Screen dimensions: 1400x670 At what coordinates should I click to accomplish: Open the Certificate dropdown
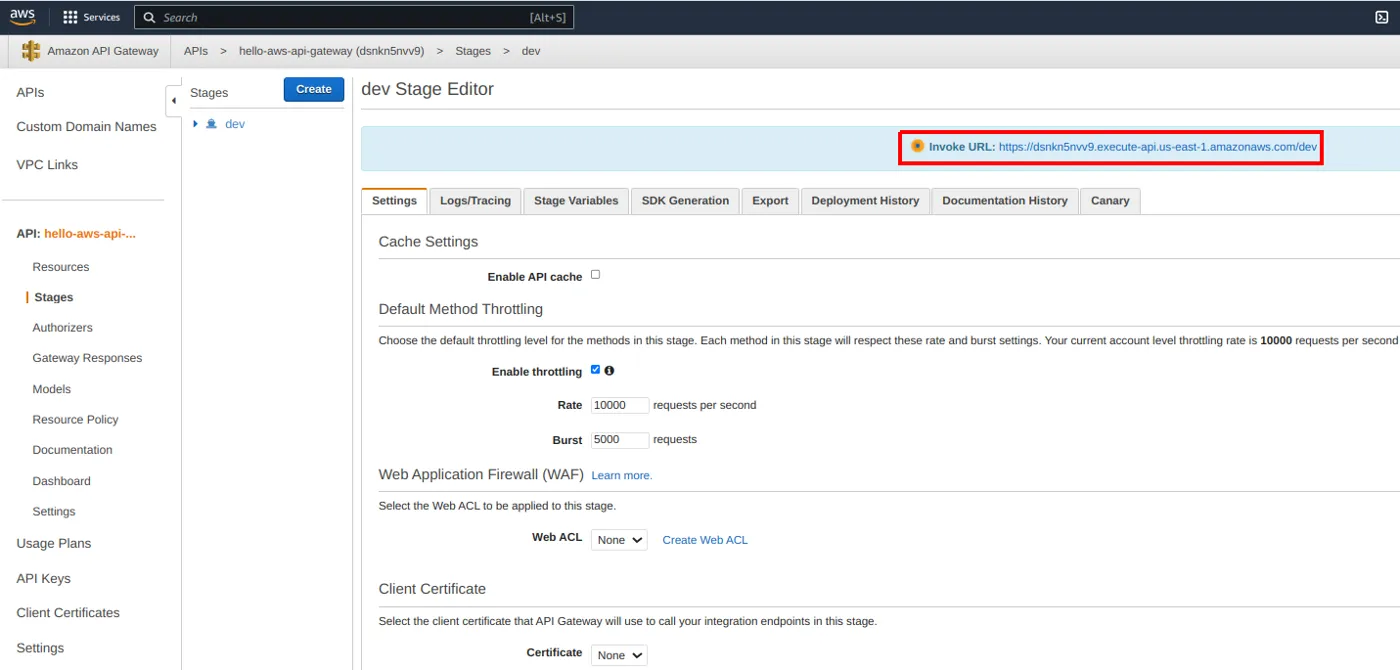(x=619, y=655)
